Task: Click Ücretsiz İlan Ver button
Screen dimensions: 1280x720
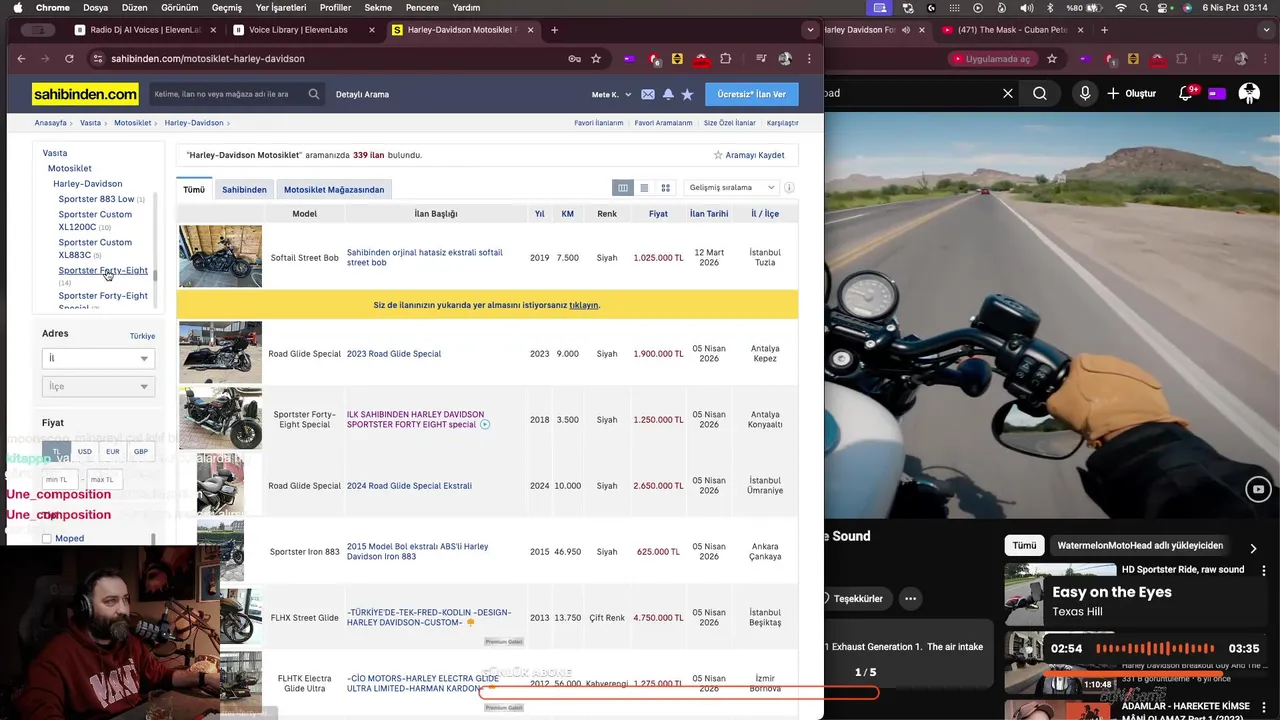Action: coord(752,94)
